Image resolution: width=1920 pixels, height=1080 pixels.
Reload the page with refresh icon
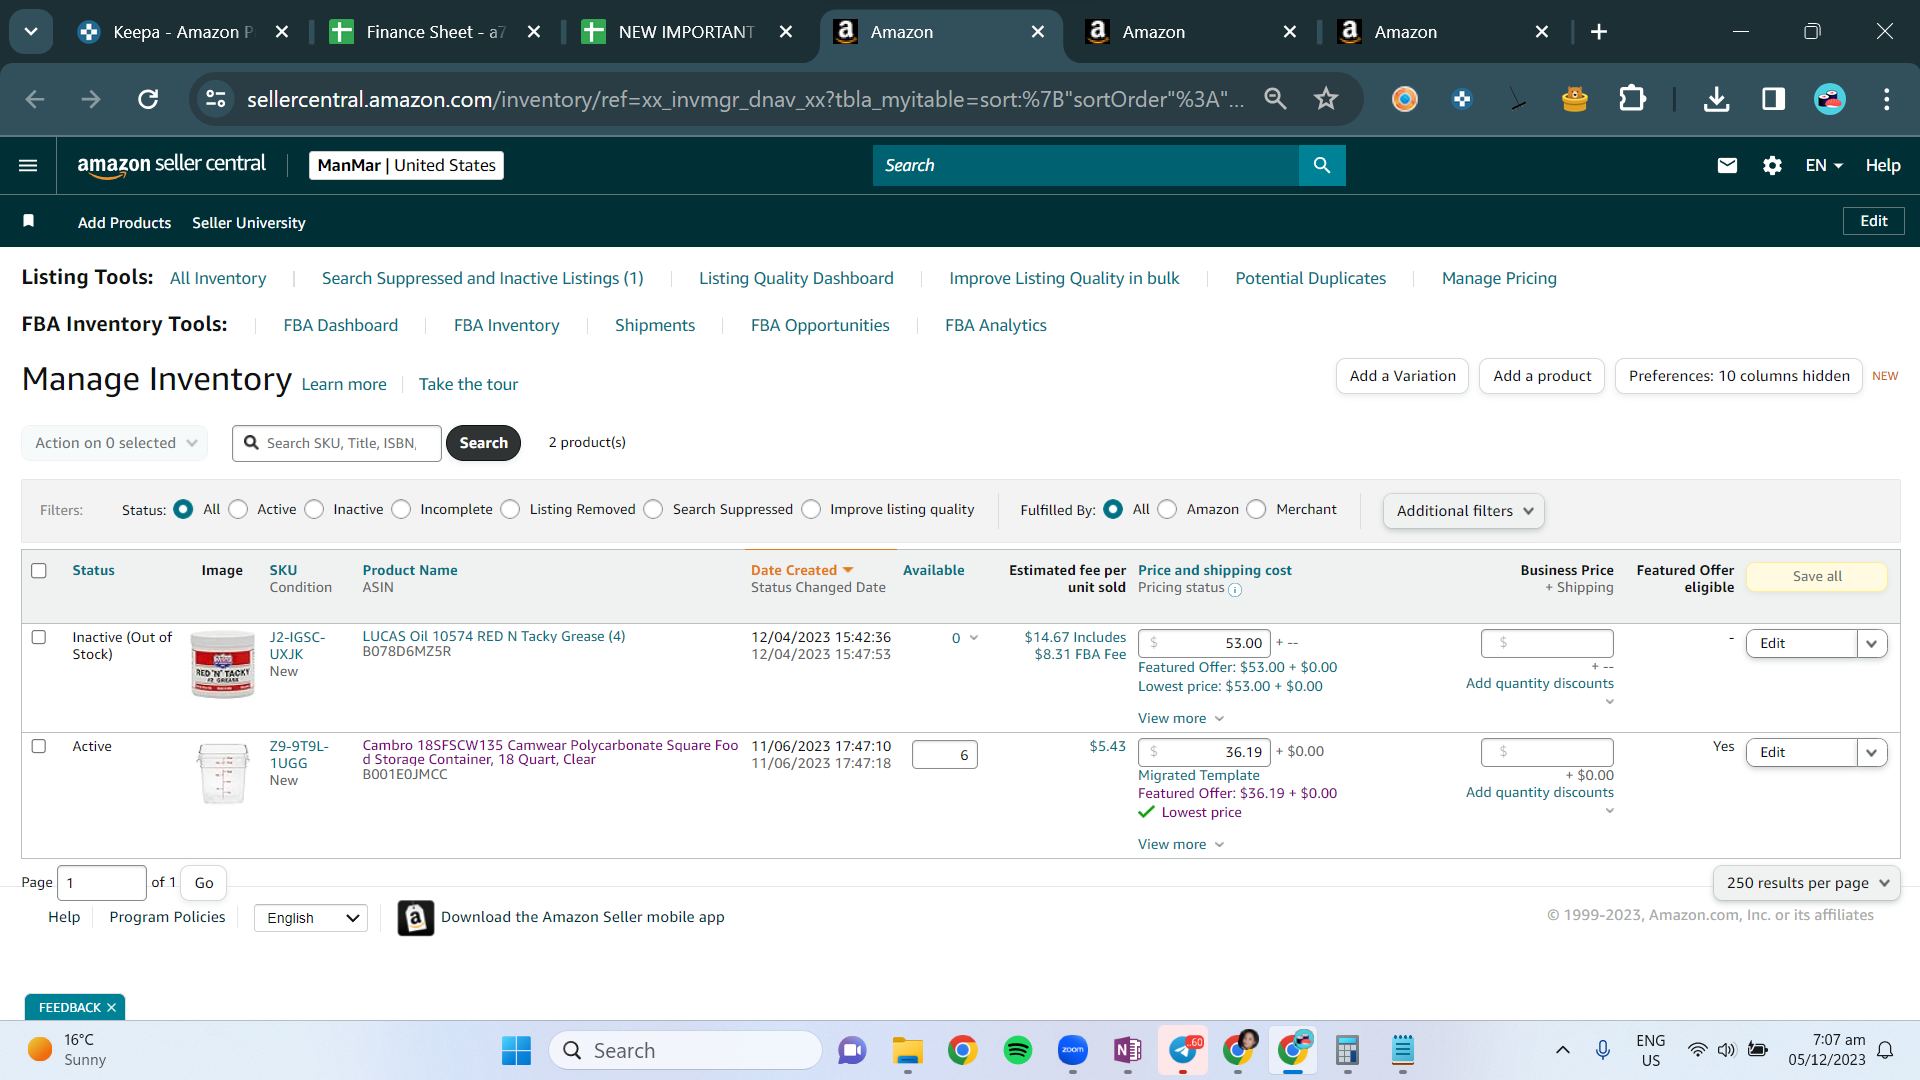pos(148,99)
